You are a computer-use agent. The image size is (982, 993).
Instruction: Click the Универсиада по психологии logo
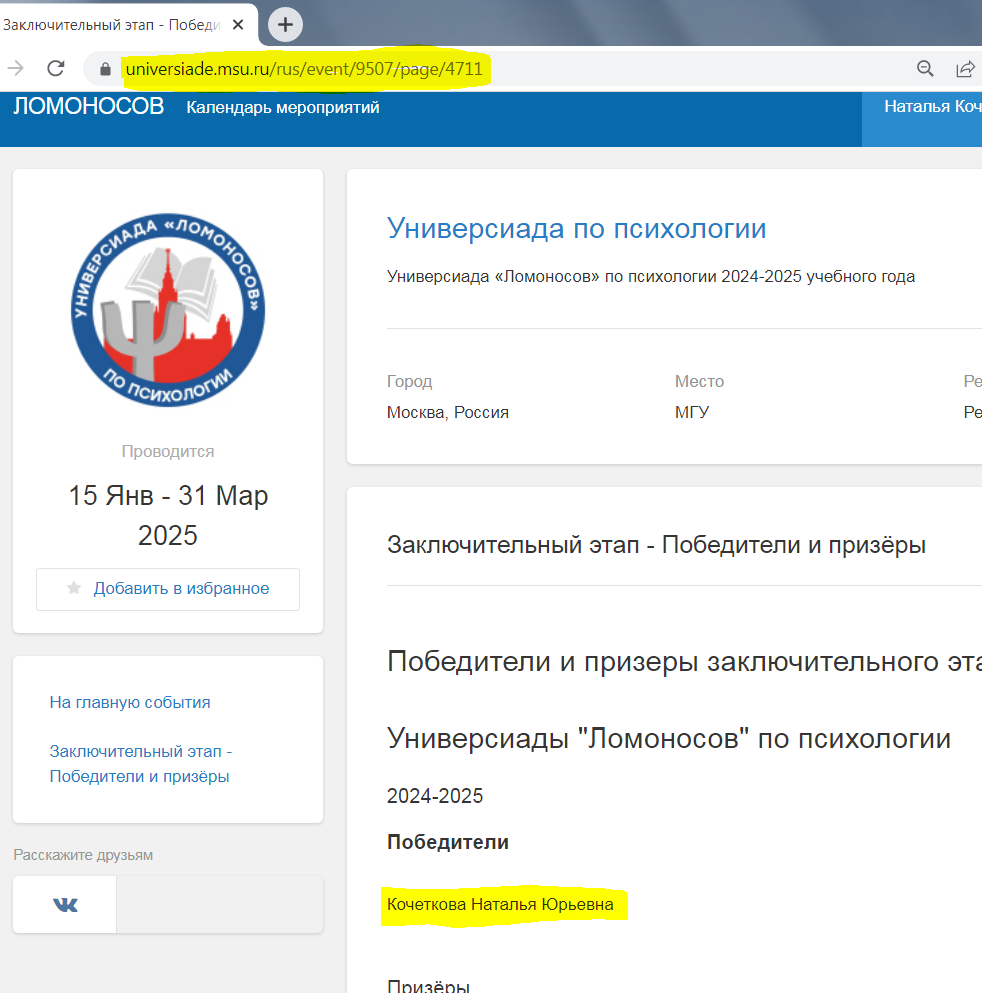pos(168,310)
